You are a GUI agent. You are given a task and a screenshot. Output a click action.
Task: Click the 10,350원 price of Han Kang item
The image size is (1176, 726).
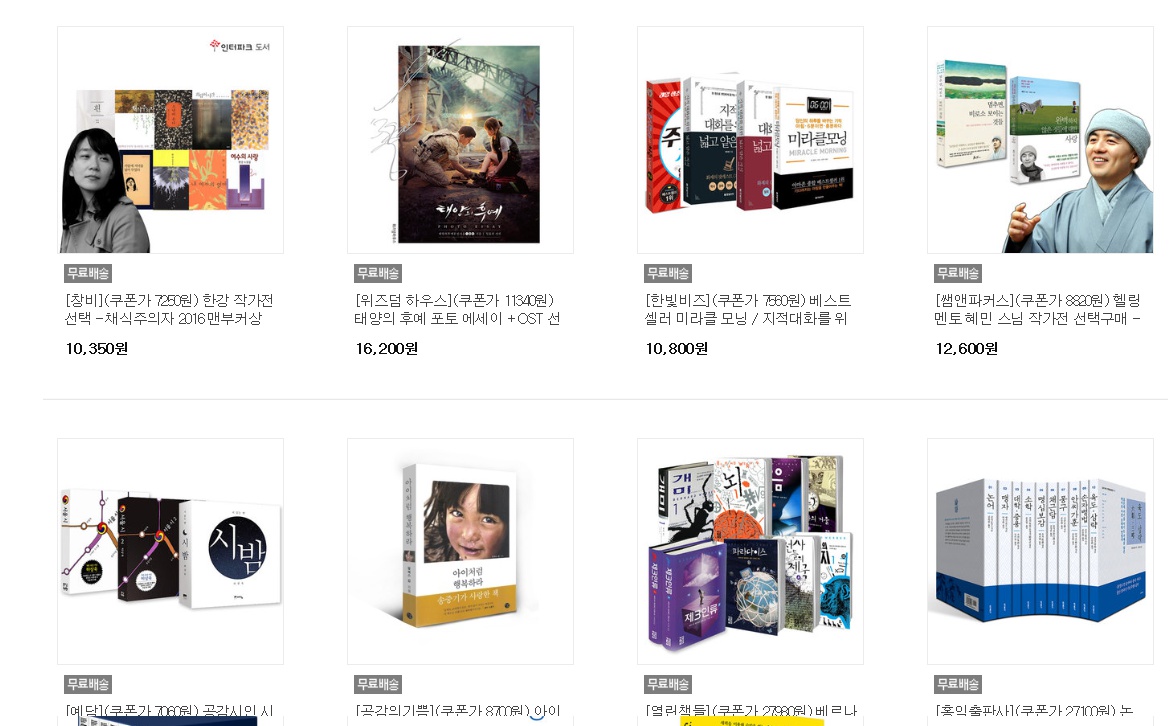[97, 349]
